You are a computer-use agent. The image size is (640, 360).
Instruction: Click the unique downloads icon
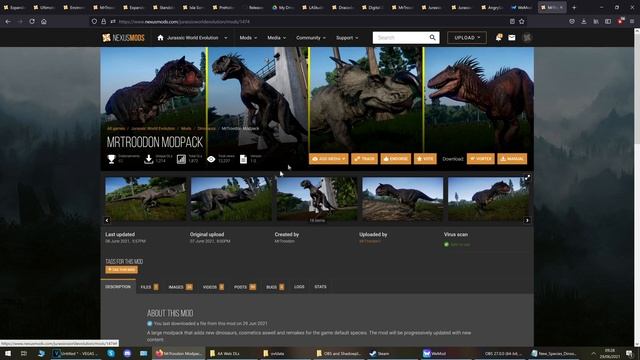pos(149,159)
